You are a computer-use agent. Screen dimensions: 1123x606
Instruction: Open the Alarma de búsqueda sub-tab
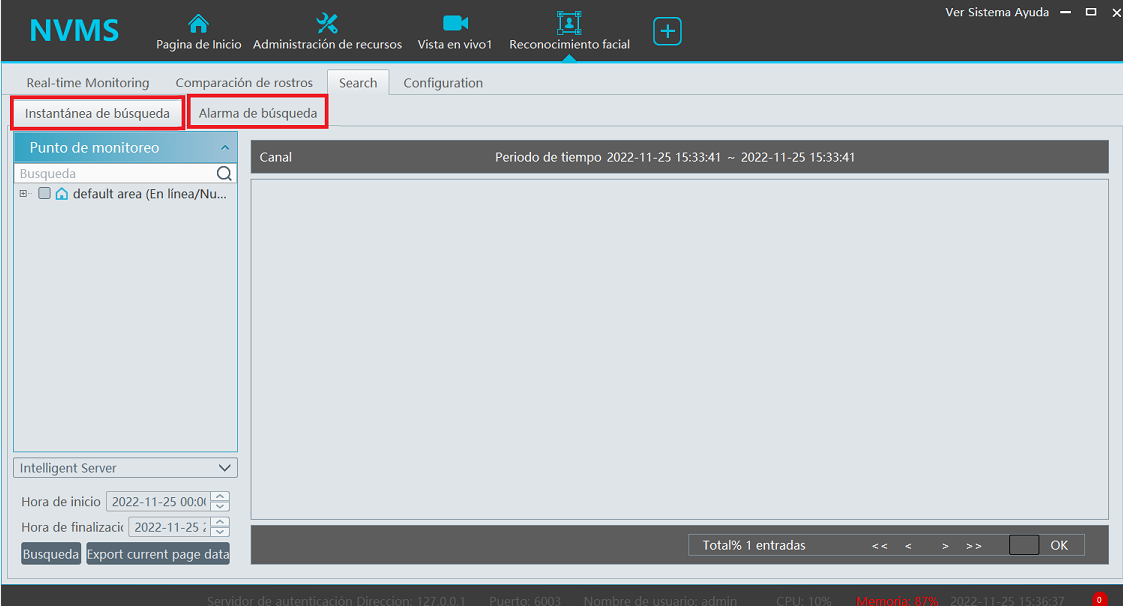click(258, 113)
